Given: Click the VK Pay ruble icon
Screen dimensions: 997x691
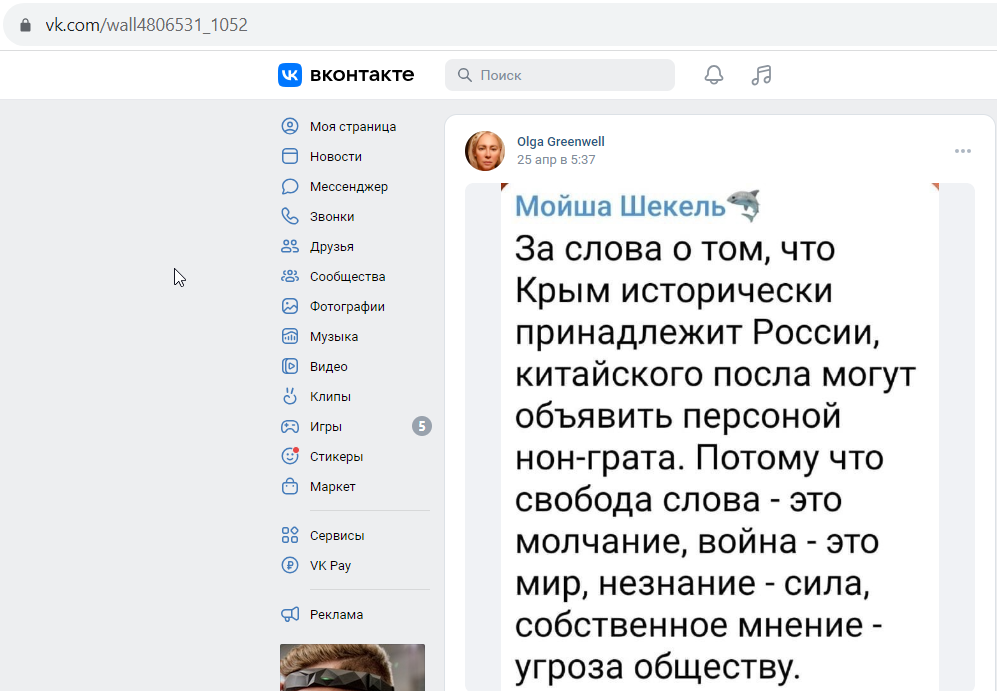Looking at the screenshot, I should 290,565.
